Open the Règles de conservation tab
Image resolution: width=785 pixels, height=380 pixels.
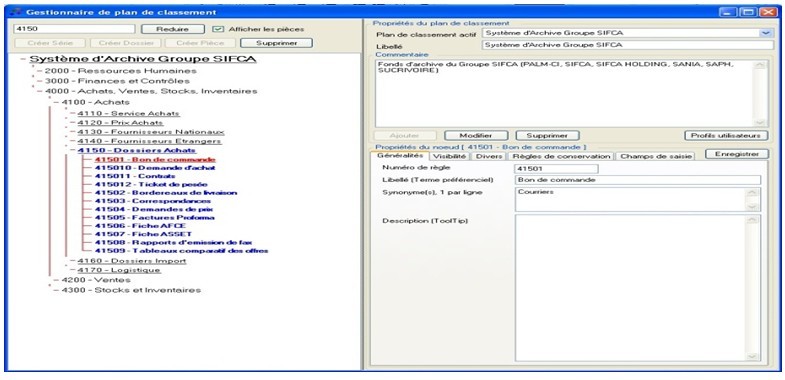(561, 156)
